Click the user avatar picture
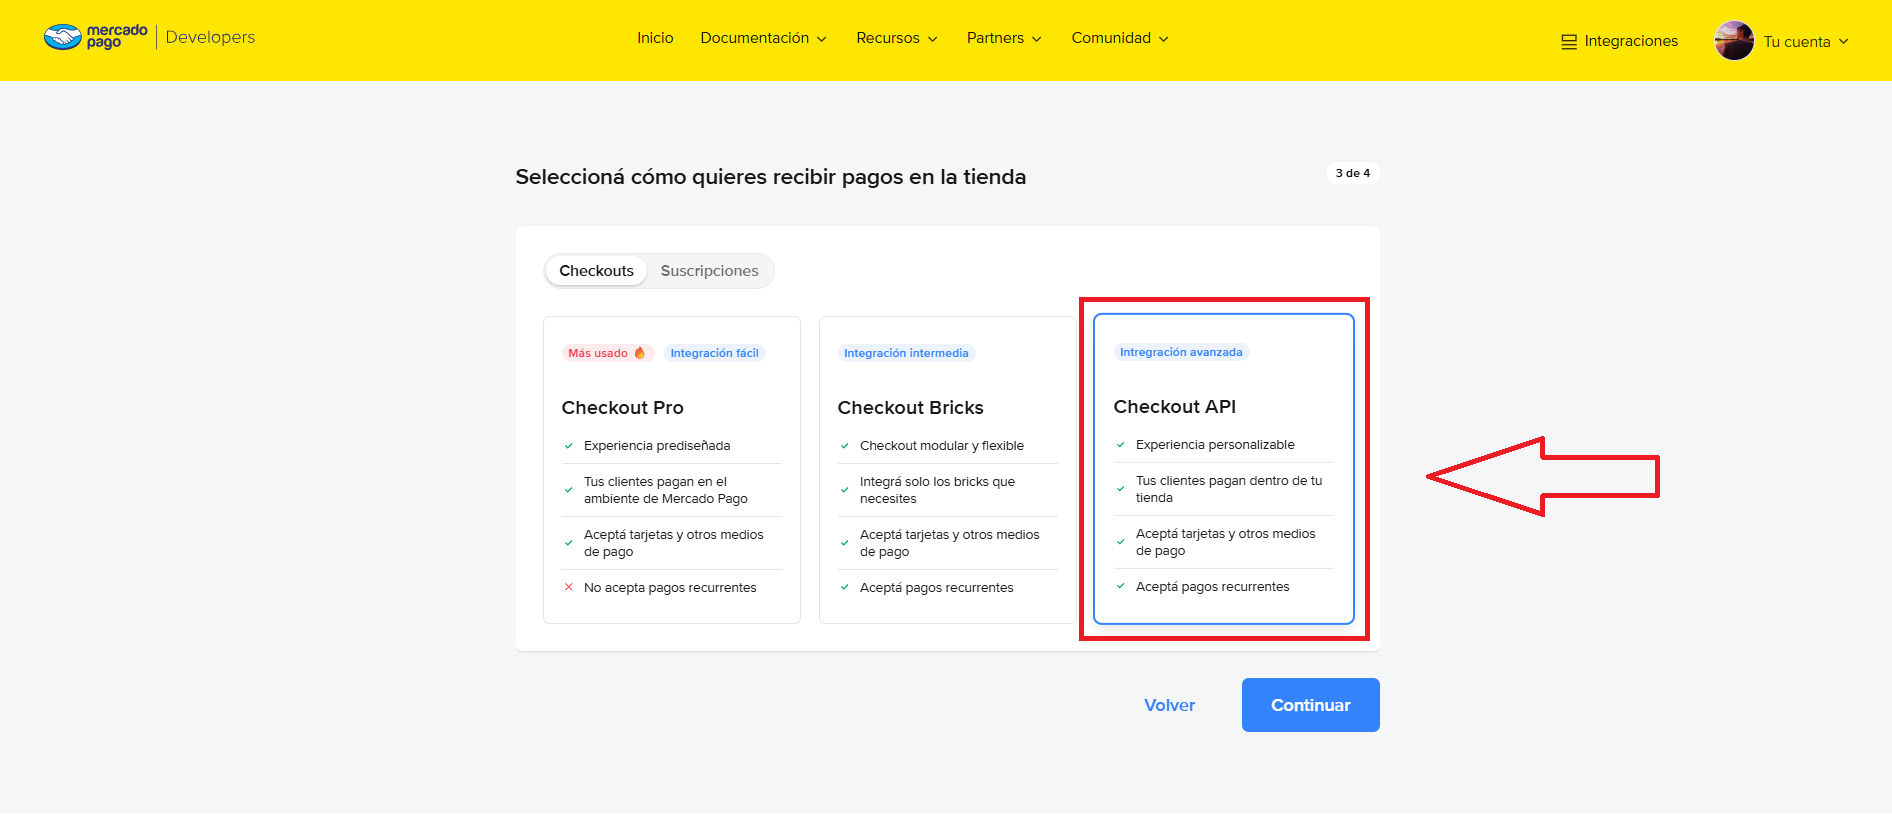The image size is (1892, 826). [1734, 41]
